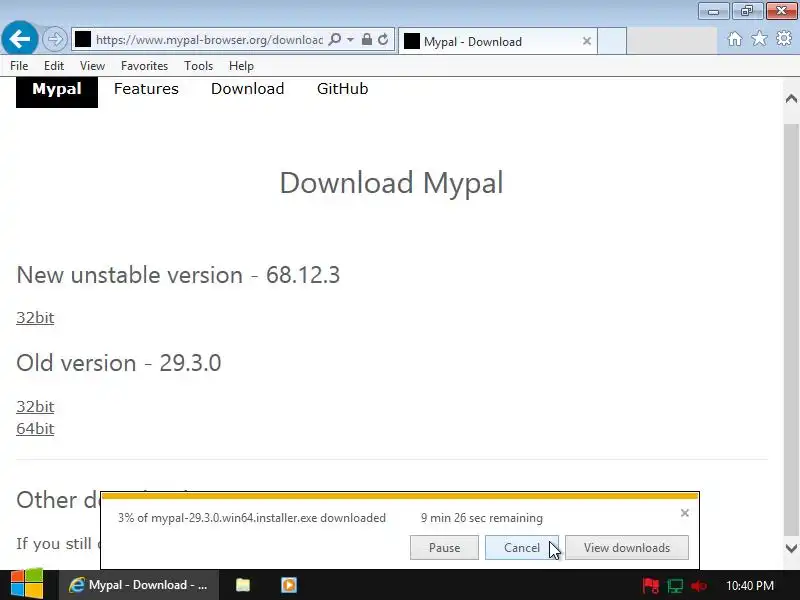This screenshot has width=800, height=600.
Task: Click the scrollbar up arrow
Action: [x=791, y=98]
